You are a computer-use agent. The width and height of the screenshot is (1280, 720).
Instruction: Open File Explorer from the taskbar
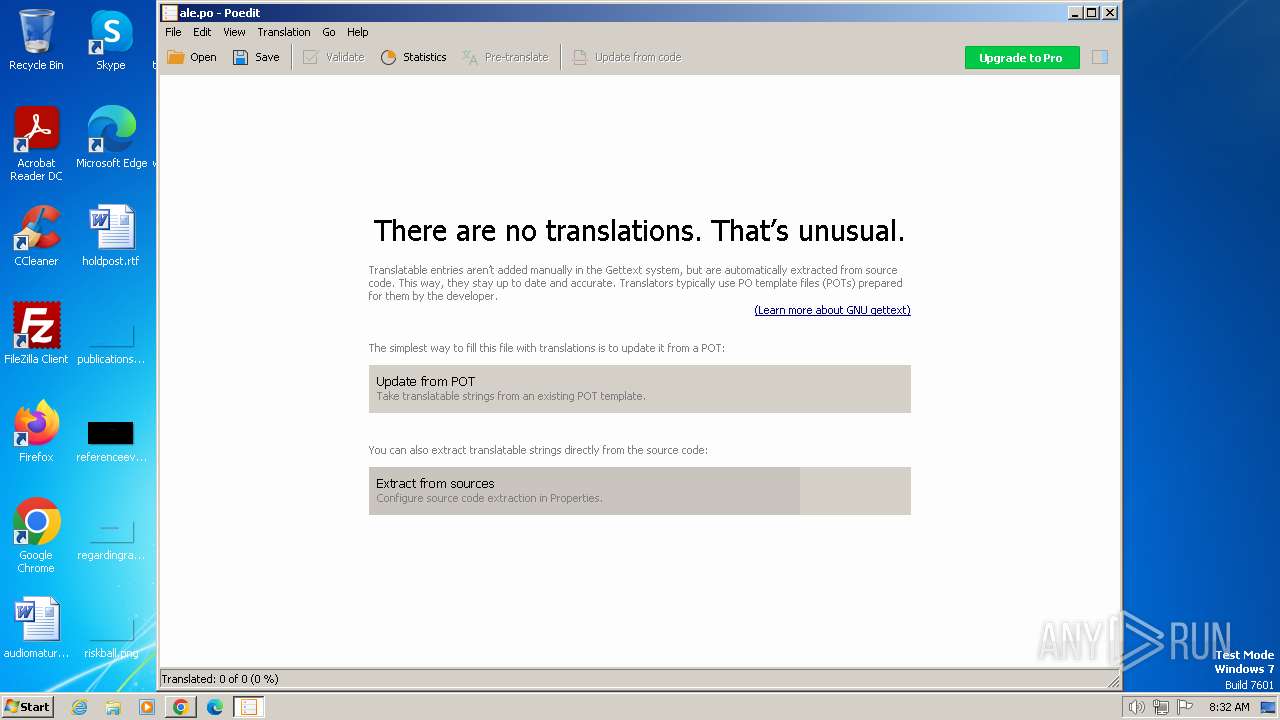click(x=113, y=707)
